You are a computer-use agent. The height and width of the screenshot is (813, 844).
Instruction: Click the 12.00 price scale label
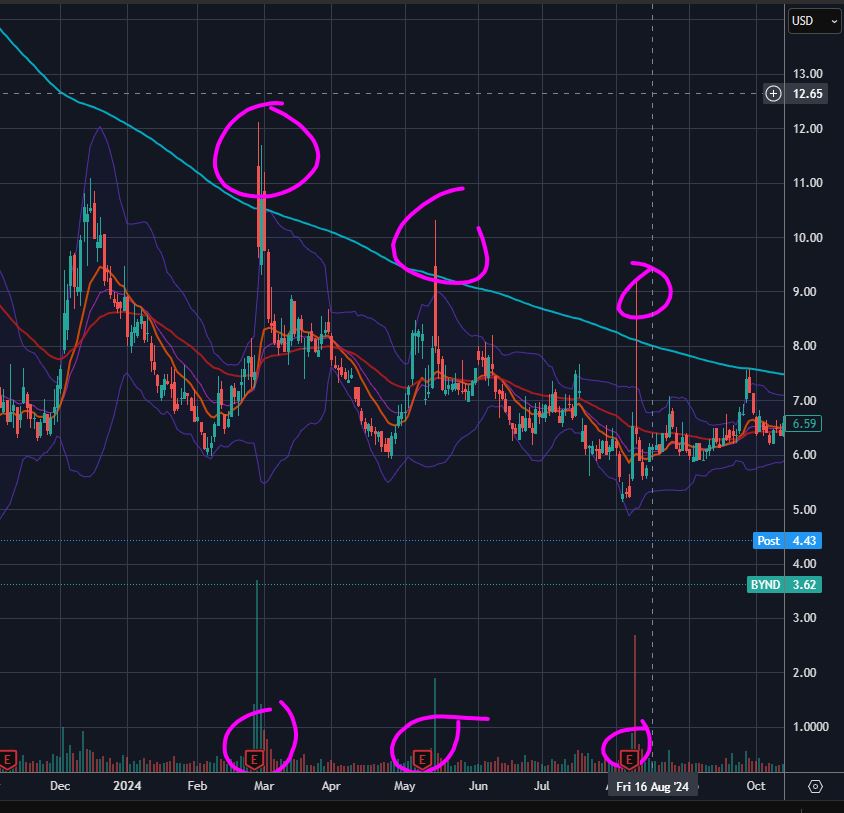point(807,129)
